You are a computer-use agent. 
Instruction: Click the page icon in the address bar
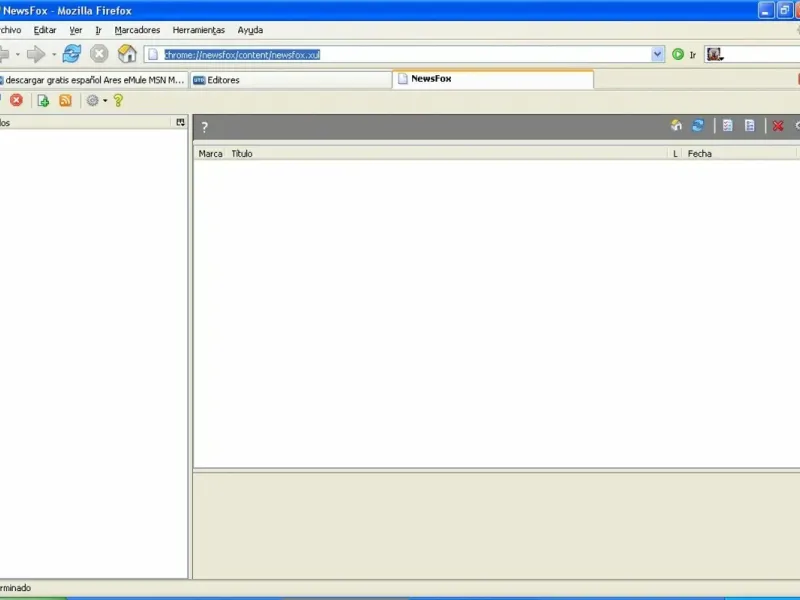pos(153,55)
